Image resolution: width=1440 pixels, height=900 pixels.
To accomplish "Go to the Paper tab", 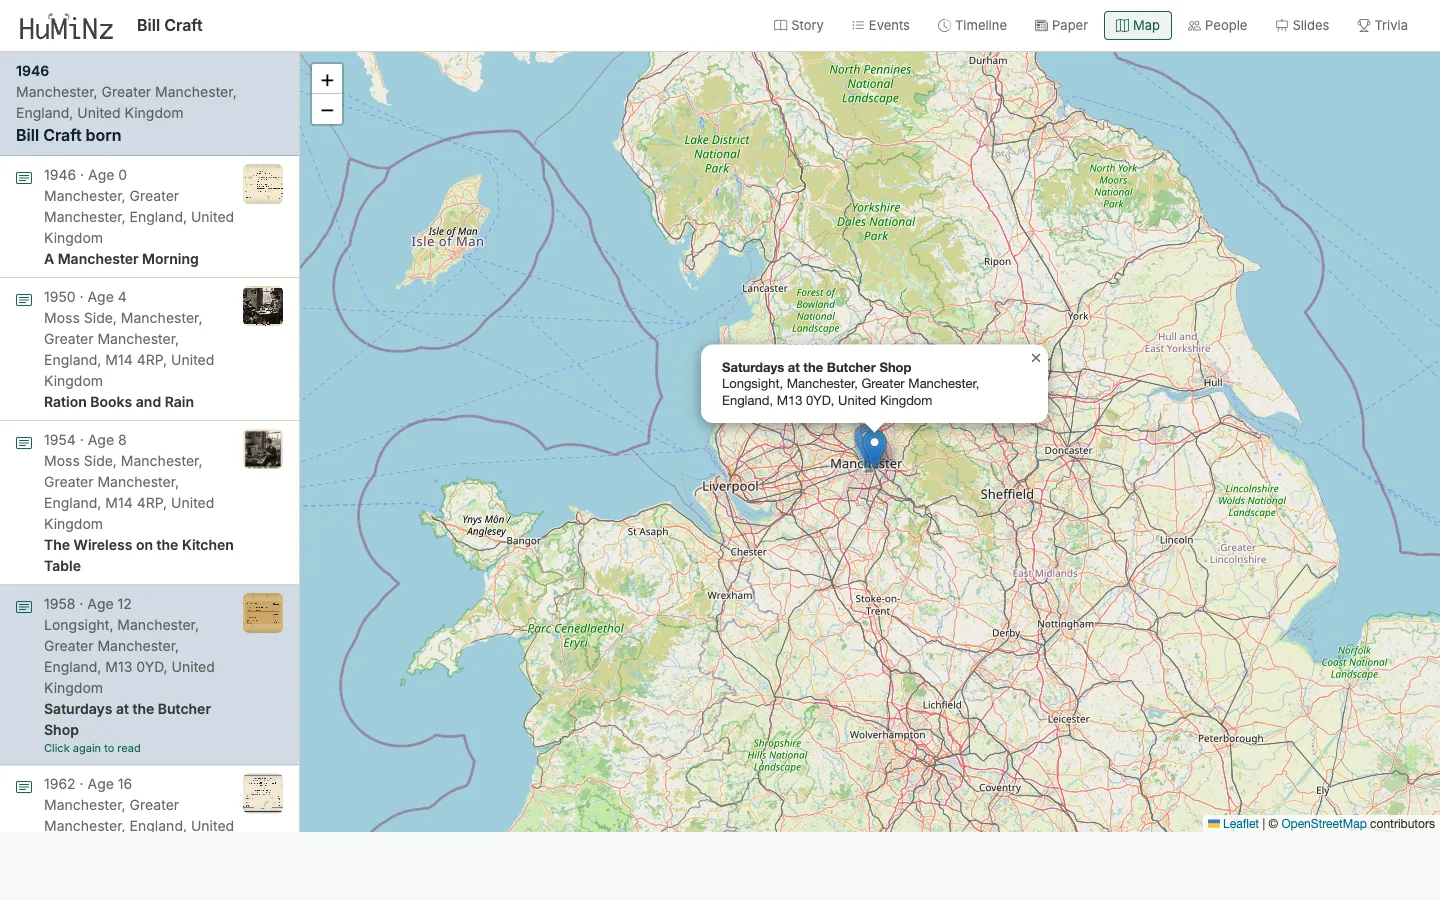I will 1061,26.
